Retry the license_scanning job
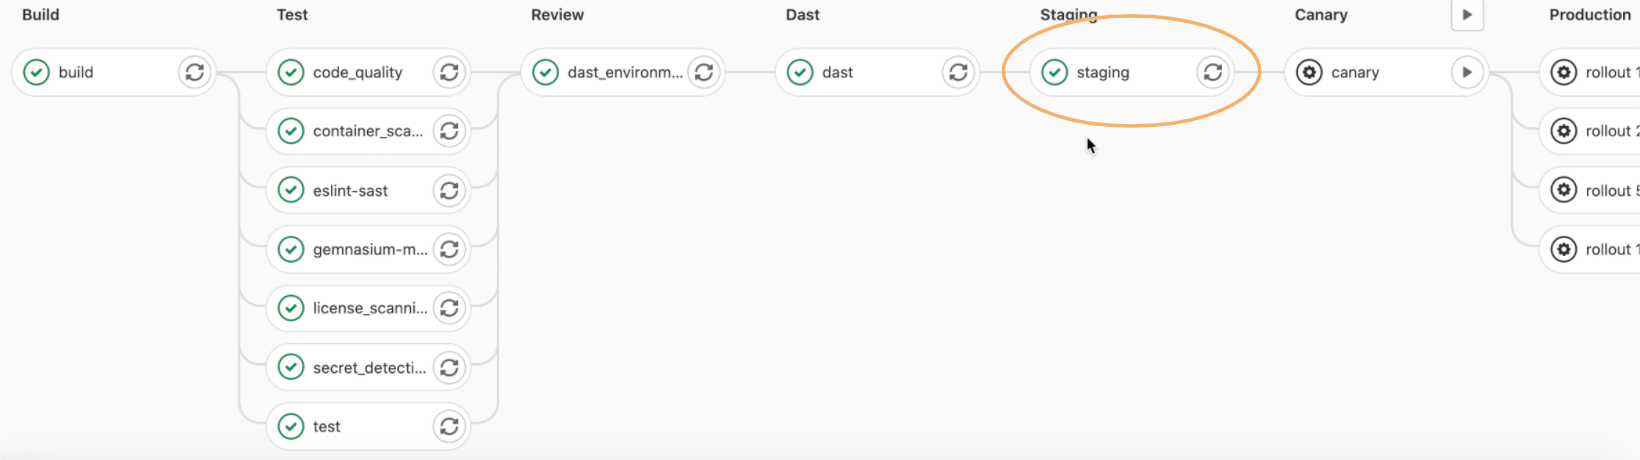Image resolution: width=1640 pixels, height=460 pixels. point(449,308)
